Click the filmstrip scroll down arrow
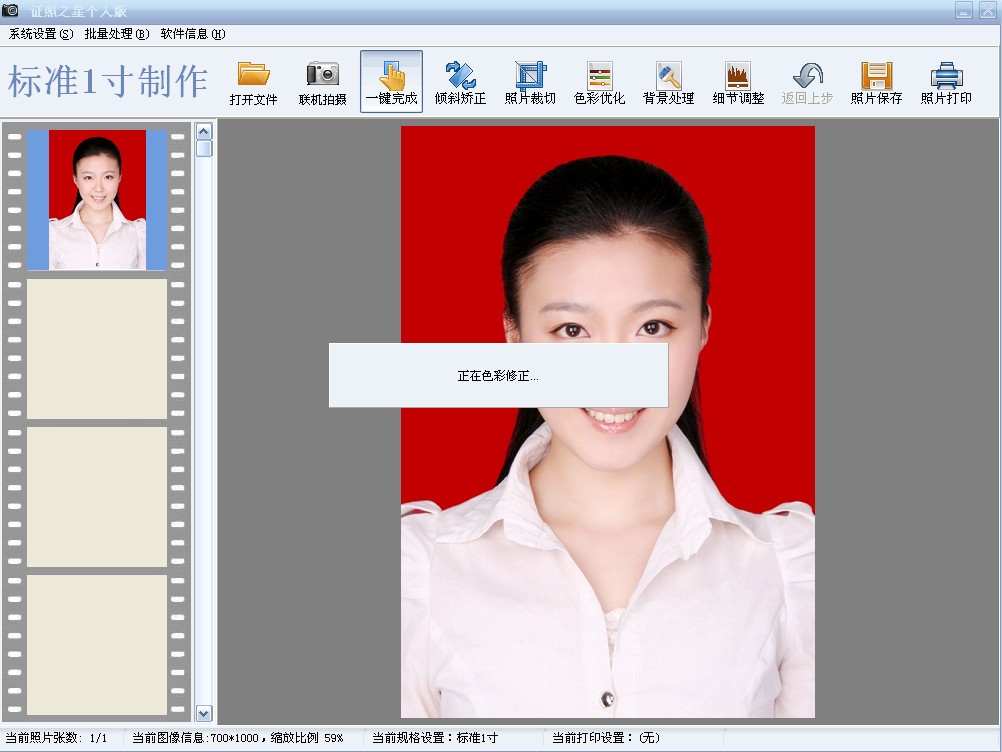1002x752 pixels. click(x=204, y=713)
